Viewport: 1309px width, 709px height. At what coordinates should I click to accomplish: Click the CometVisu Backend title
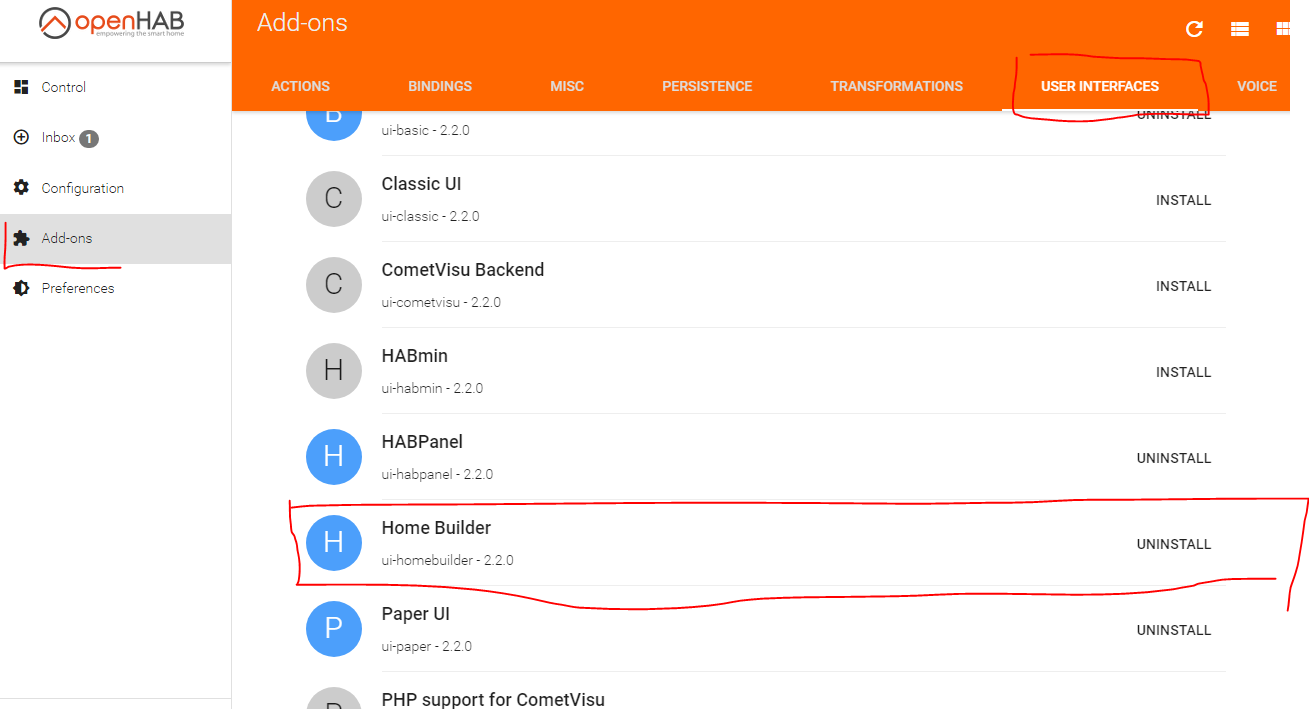click(463, 270)
